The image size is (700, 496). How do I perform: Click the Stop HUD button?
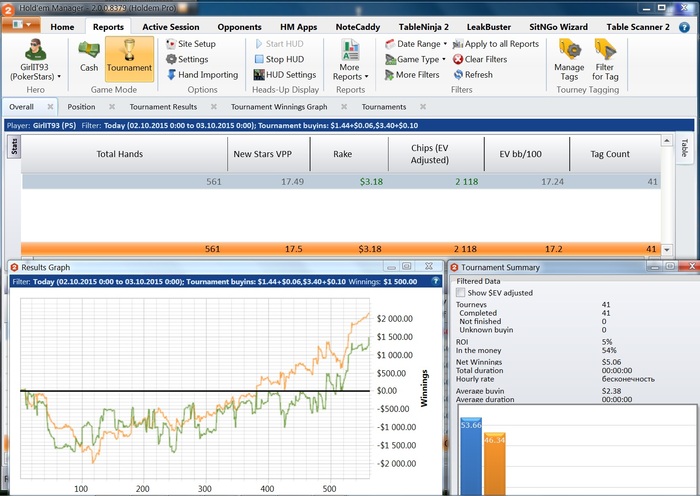pos(279,59)
